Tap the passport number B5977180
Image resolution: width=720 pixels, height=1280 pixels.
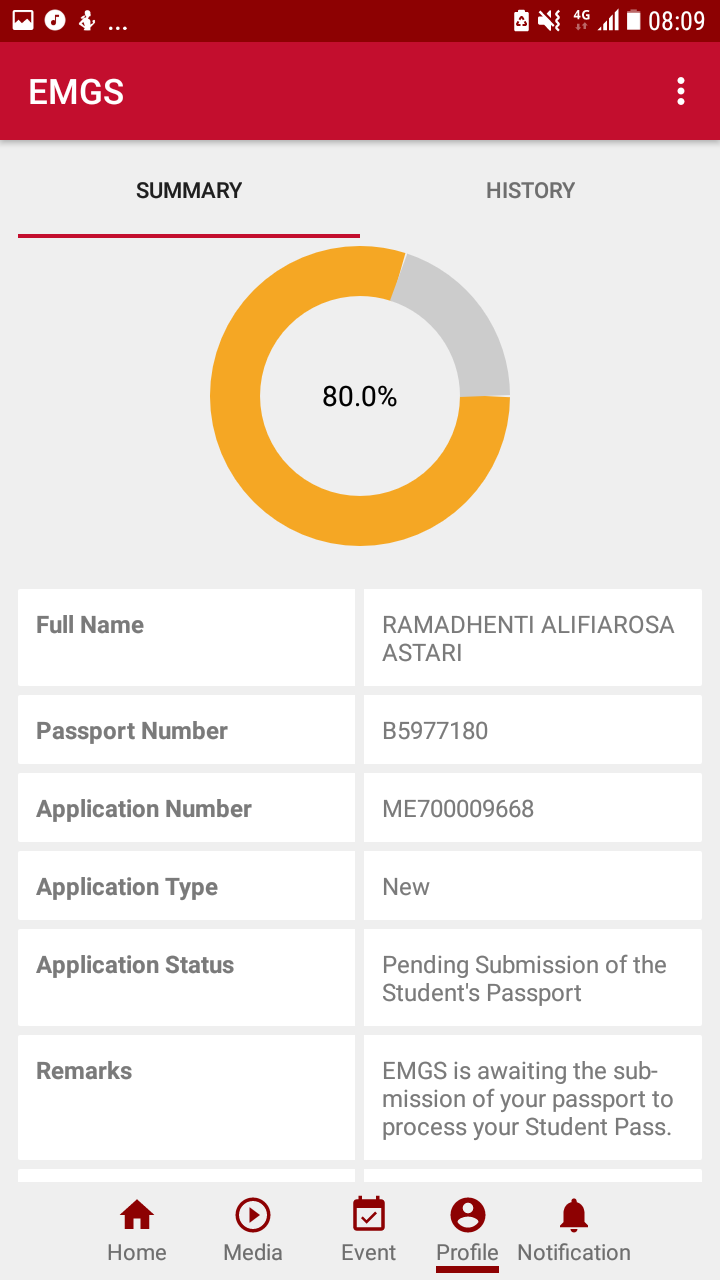coord(435,731)
